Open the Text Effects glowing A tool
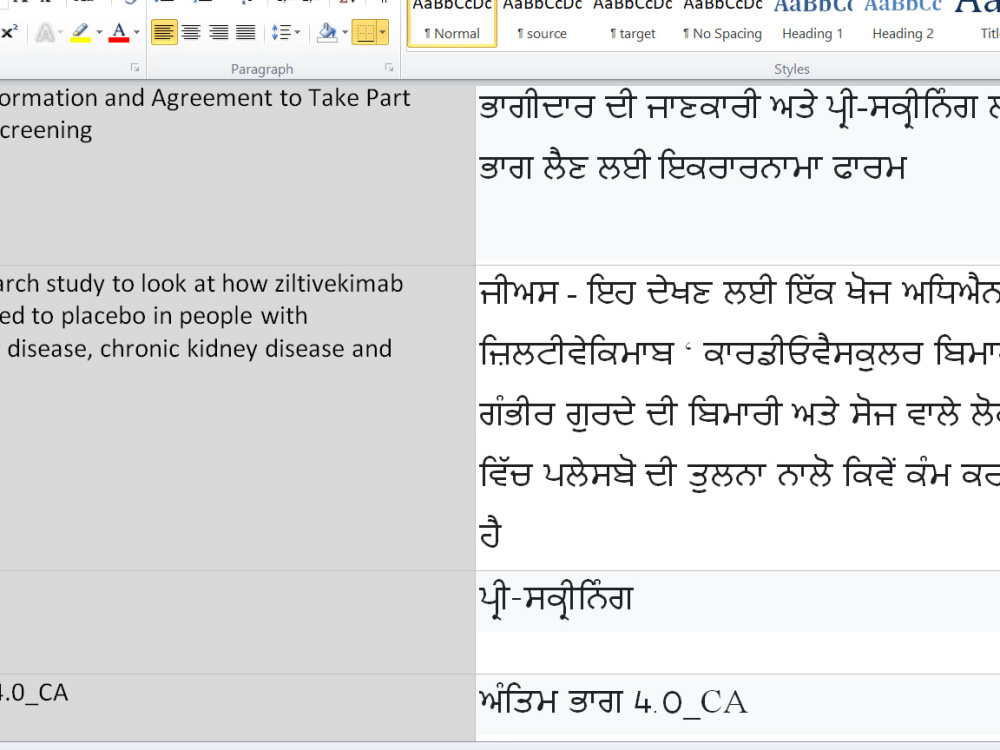Screen dimensions: 1000x750 [x=45, y=32]
